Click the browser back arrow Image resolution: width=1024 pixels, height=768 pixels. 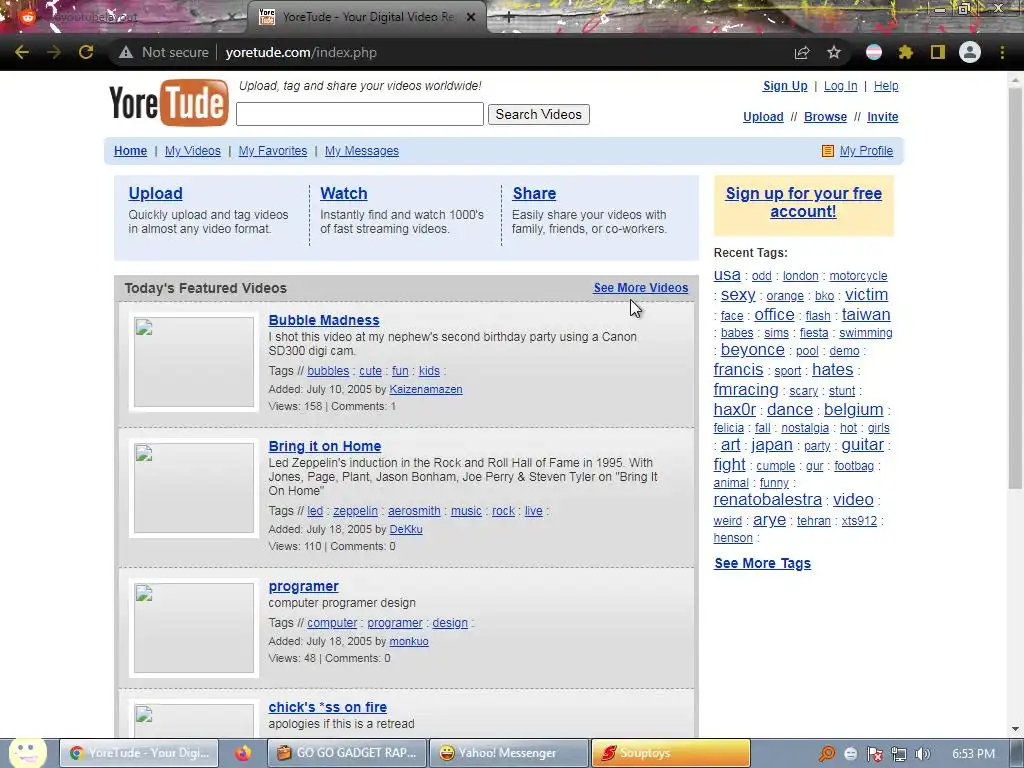[x=22, y=52]
